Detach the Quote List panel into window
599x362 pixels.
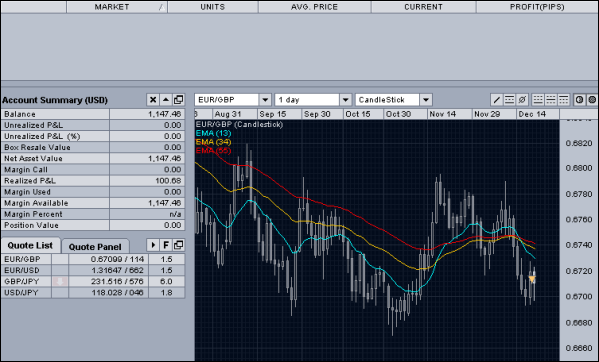pyautogui.click(x=178, y=245)
